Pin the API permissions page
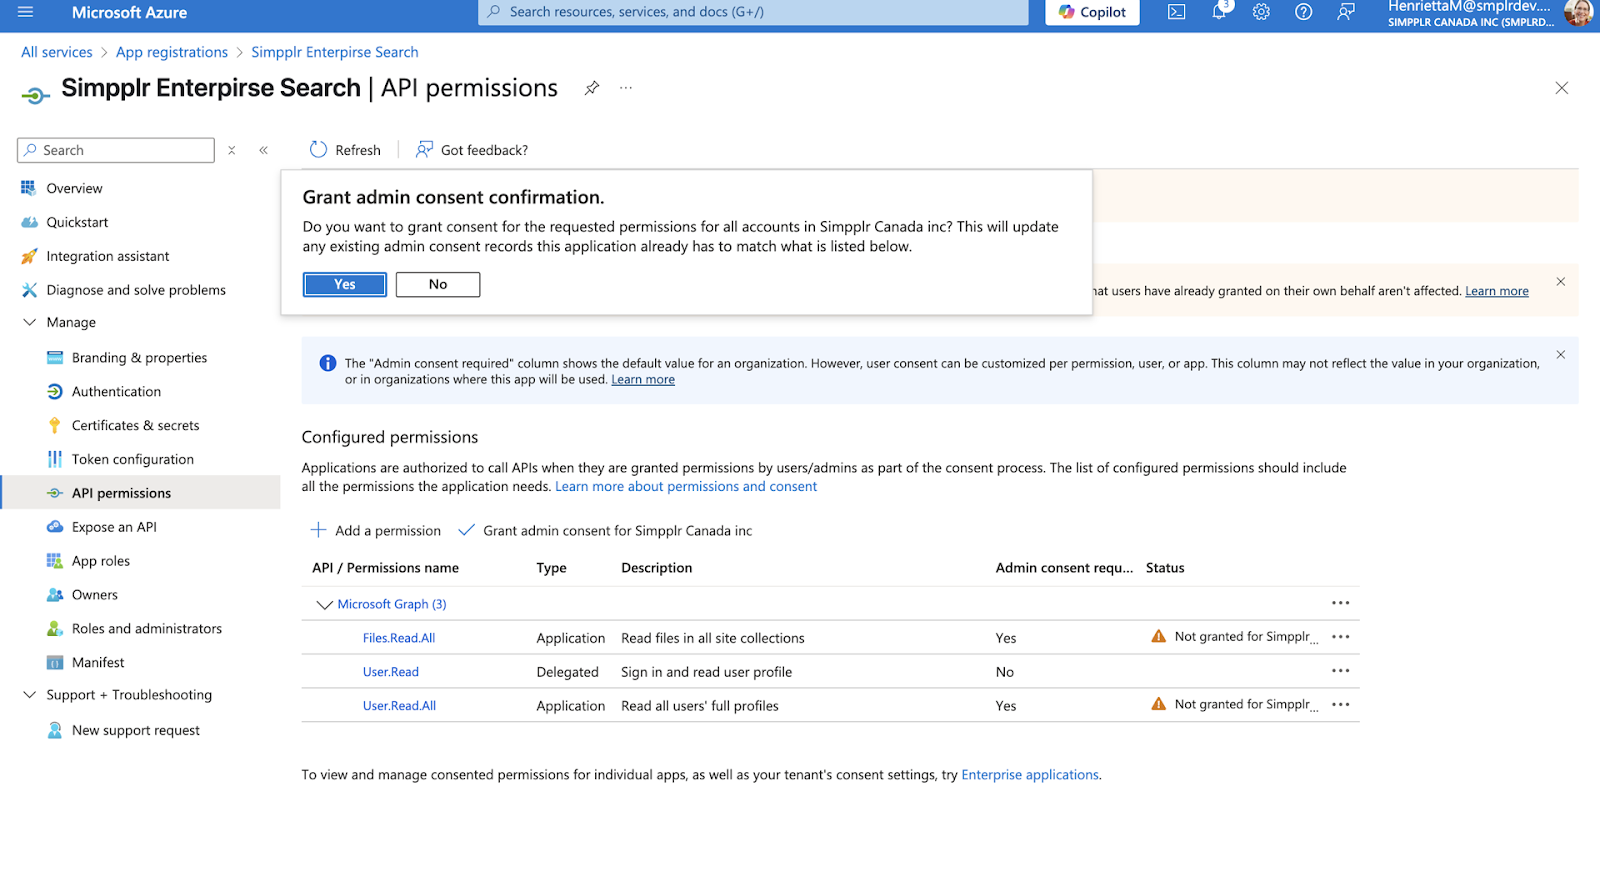The image size is (1600, 872). [592, 88]
